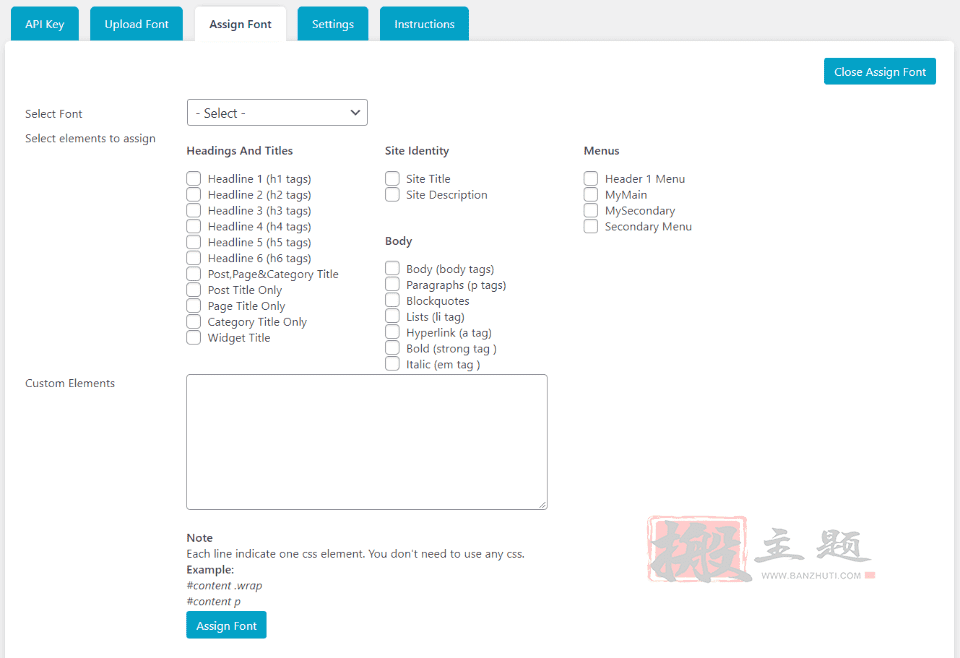Viewport: 960px width, 658px height.
Task: Check Post,Page&Category Title option
Action: pos(193,274)
